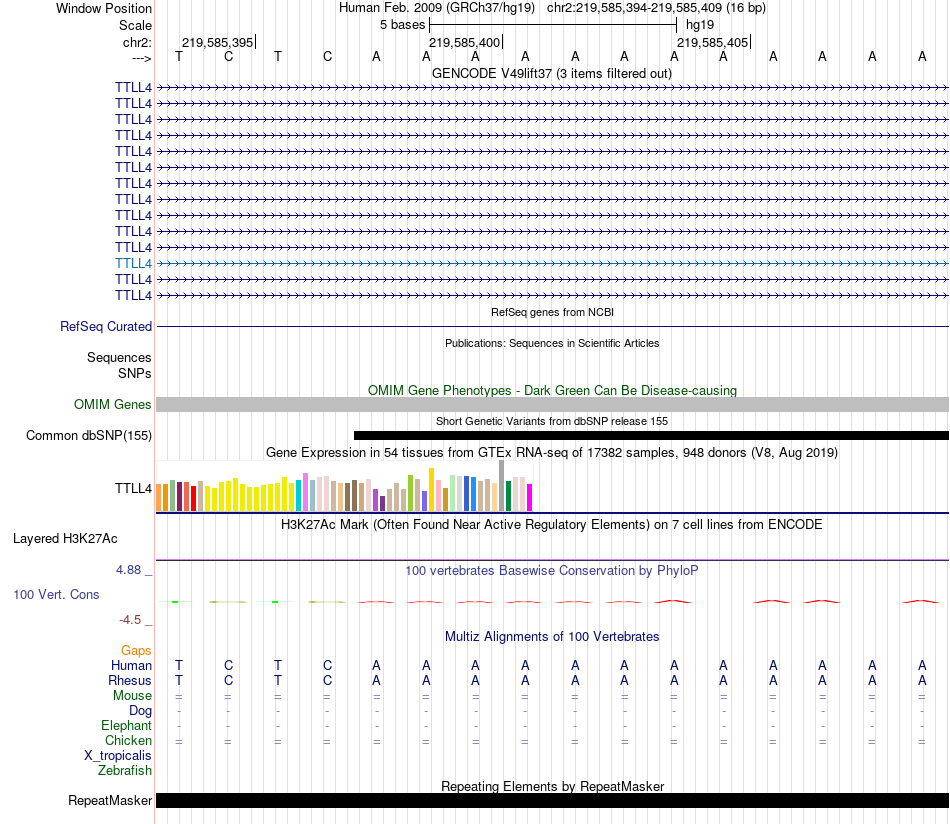
Task: Click the '--->' sequence direction label
Action: 141,58
